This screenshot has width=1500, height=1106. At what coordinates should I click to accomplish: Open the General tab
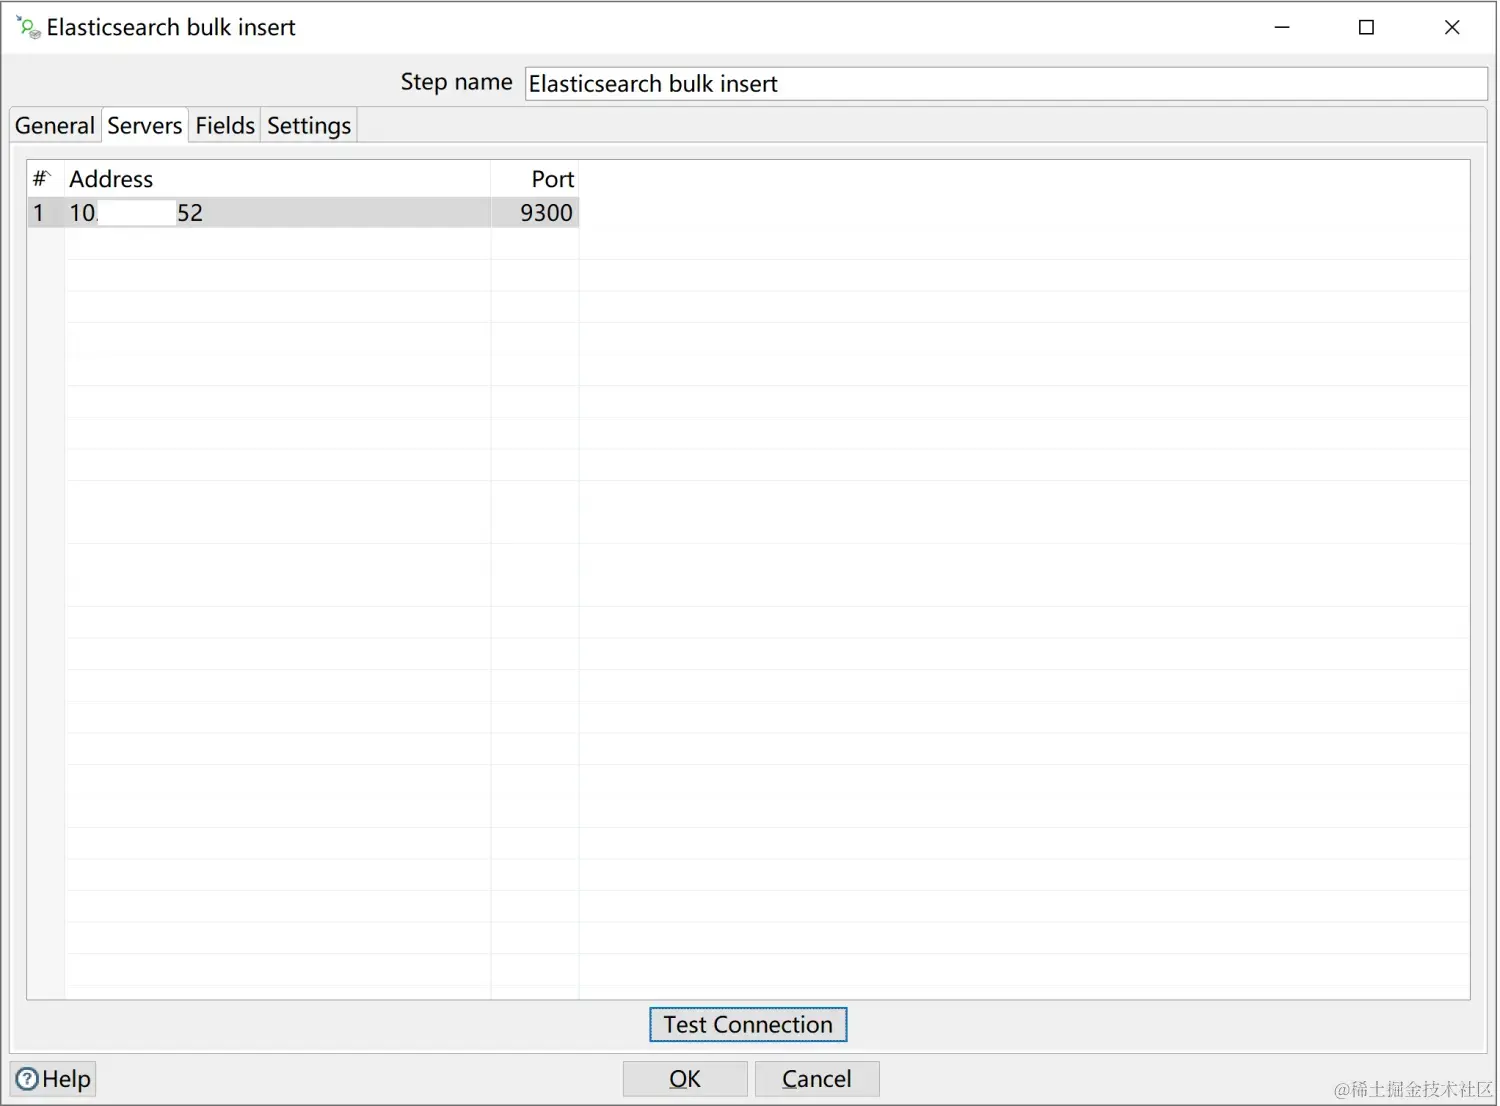[55, 126]
